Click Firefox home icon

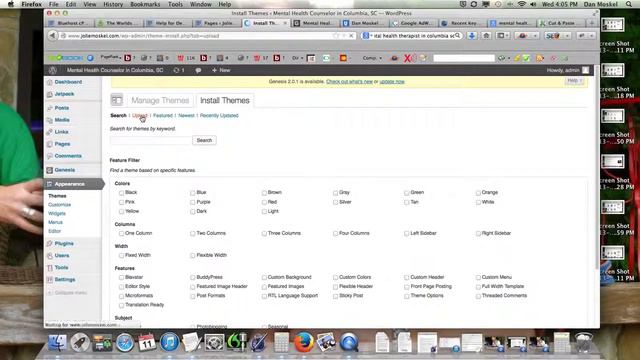point(486,36)
